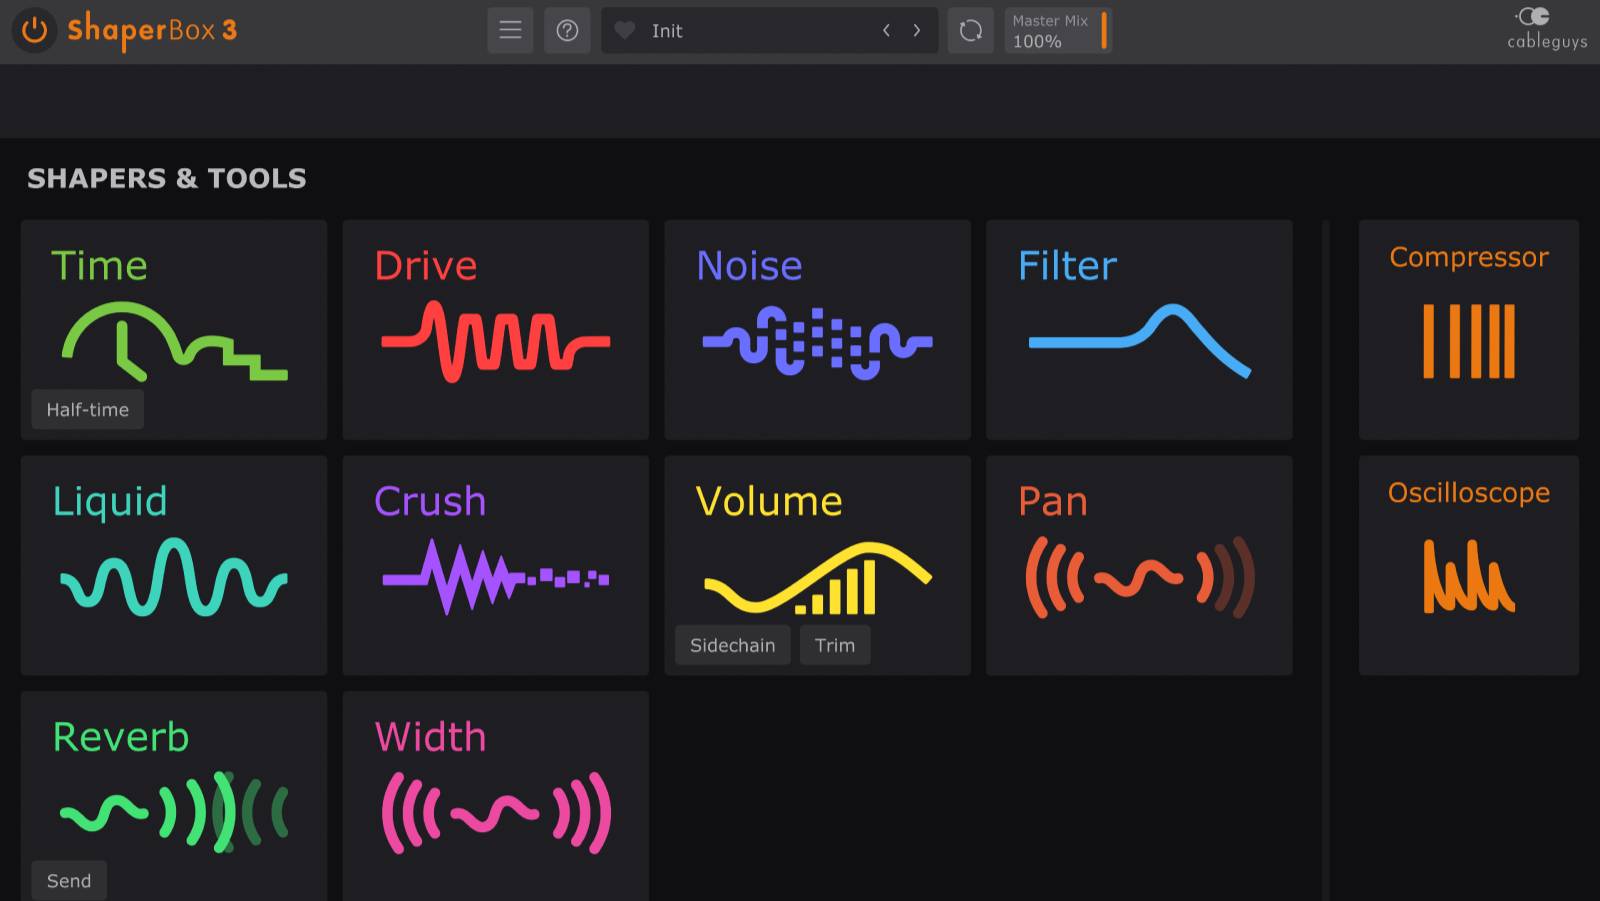The height and width of the screenshot is (901, 1600).
Task: Select the Half-time tool button
Action: coord(88,410)
